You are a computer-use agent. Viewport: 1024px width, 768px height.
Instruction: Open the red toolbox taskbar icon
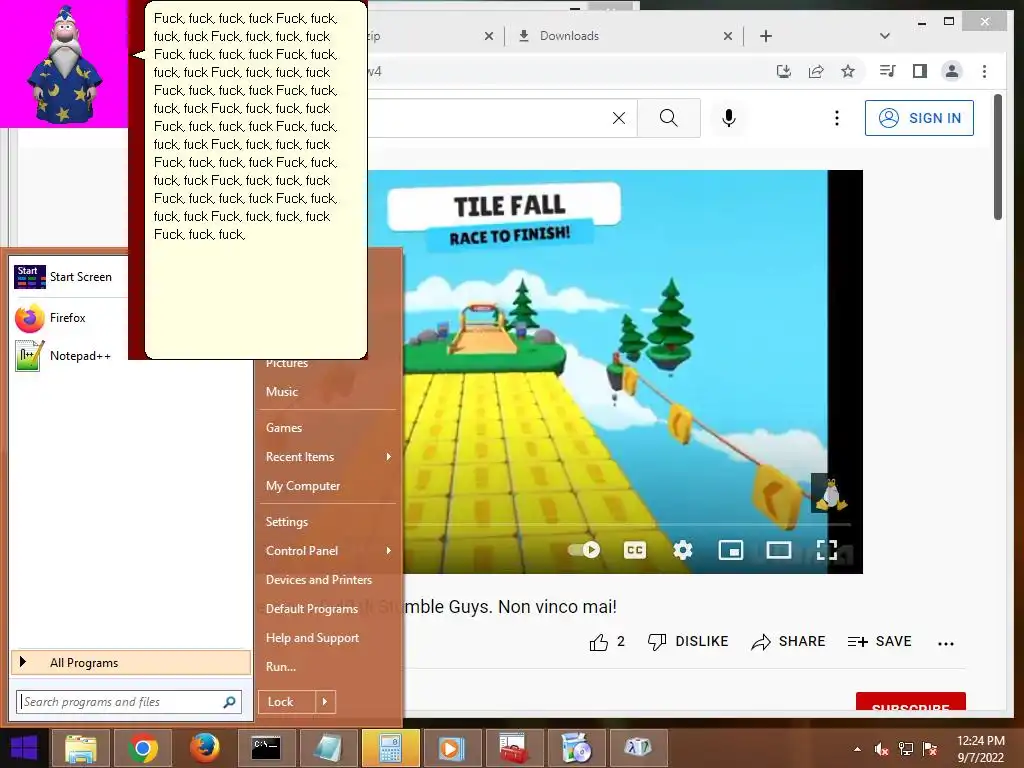tap(513, 748)
